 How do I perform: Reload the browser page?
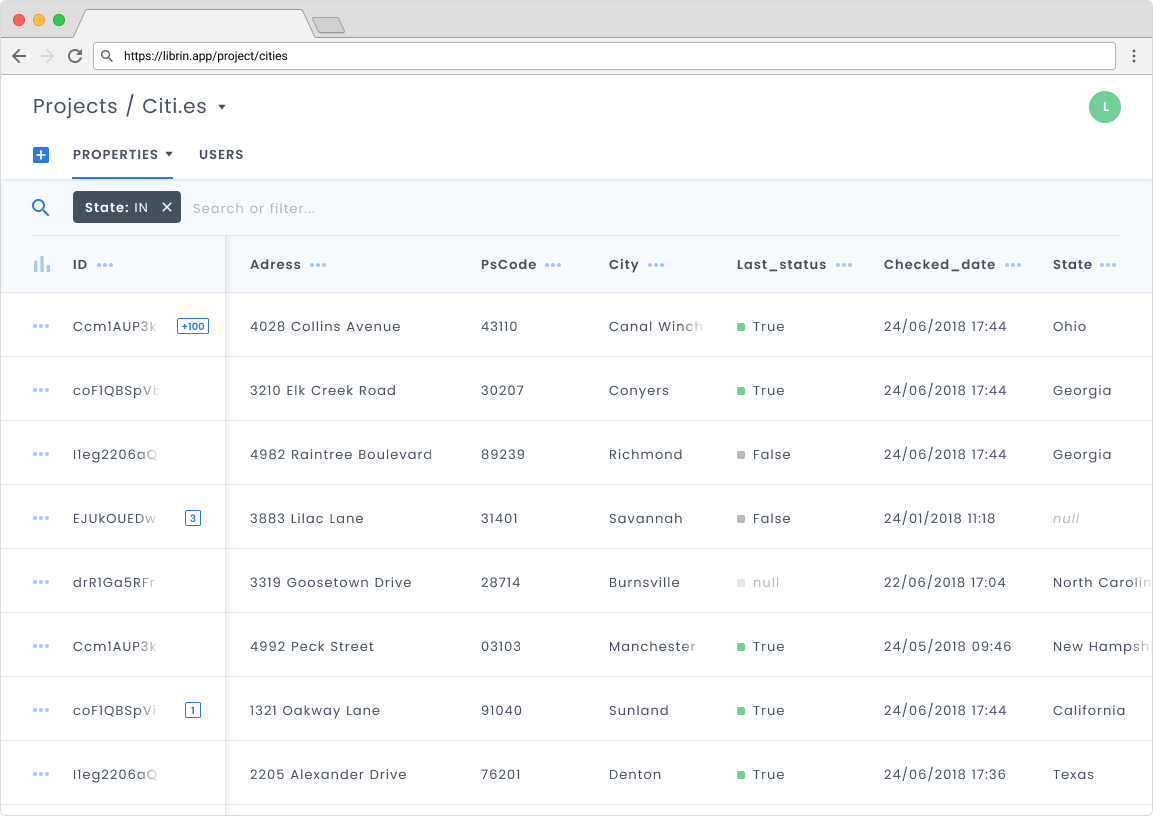pos(75,56)
